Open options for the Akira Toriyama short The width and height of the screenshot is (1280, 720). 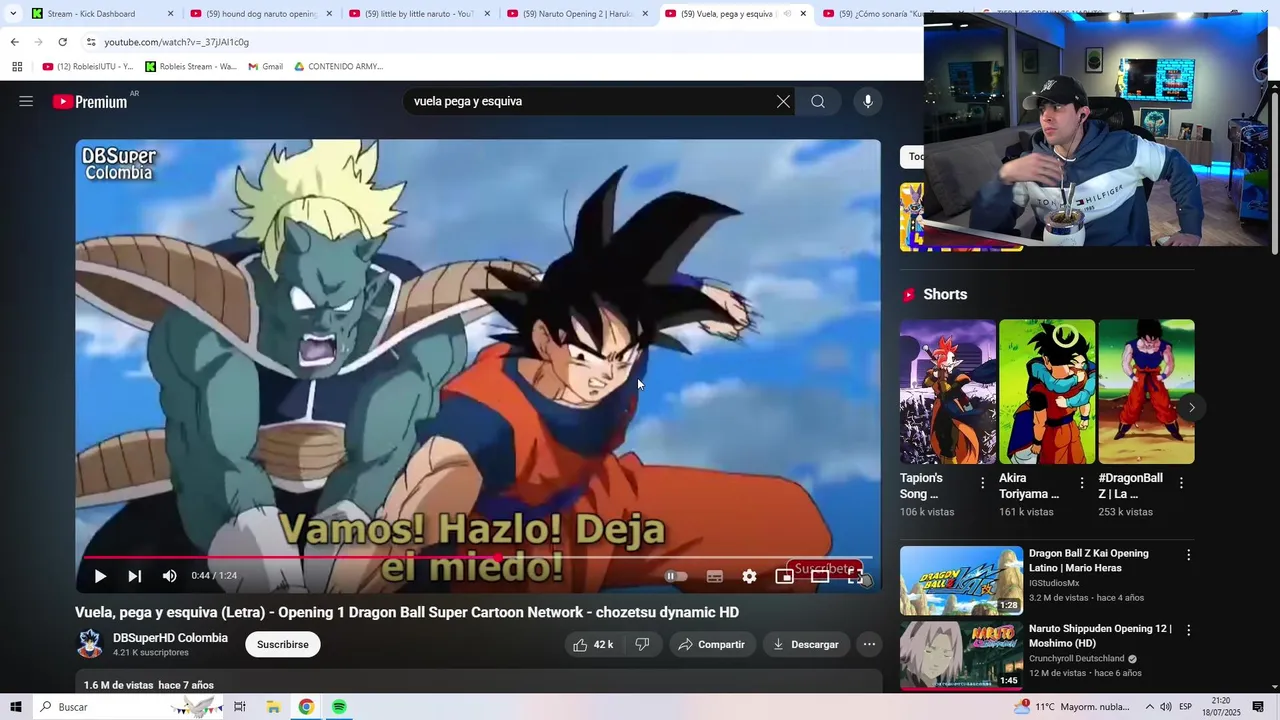tap(1081, 483)
